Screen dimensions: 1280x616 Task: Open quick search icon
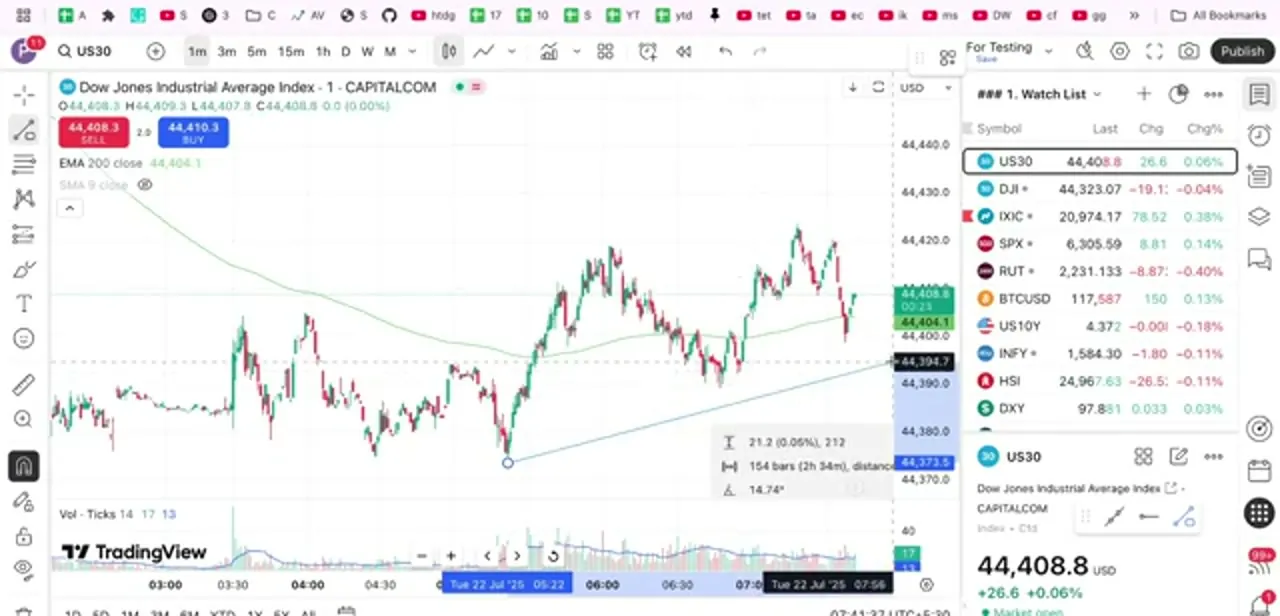pyautogui.click(x=1085, y=51)
